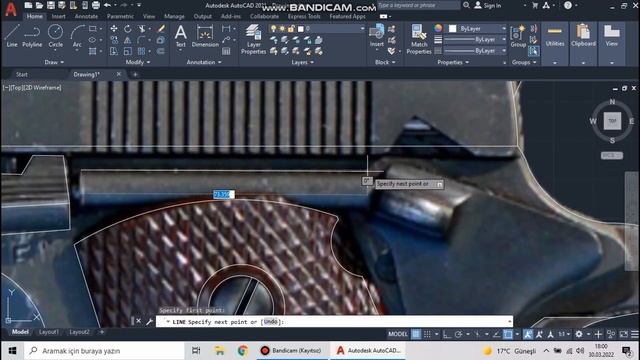Click the Hatch tool icon
This screenshot has width=640, height=360.
[x=93, y=51]
